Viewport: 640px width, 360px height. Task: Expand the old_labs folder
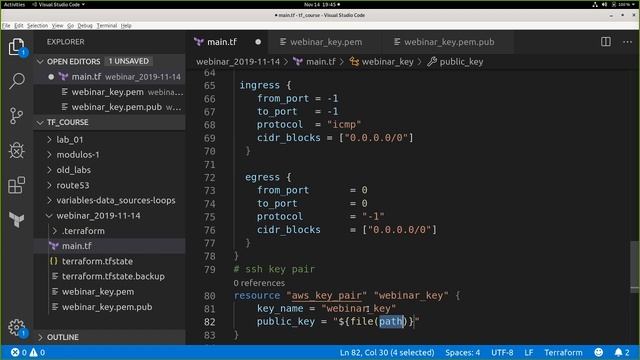point(49,170)
